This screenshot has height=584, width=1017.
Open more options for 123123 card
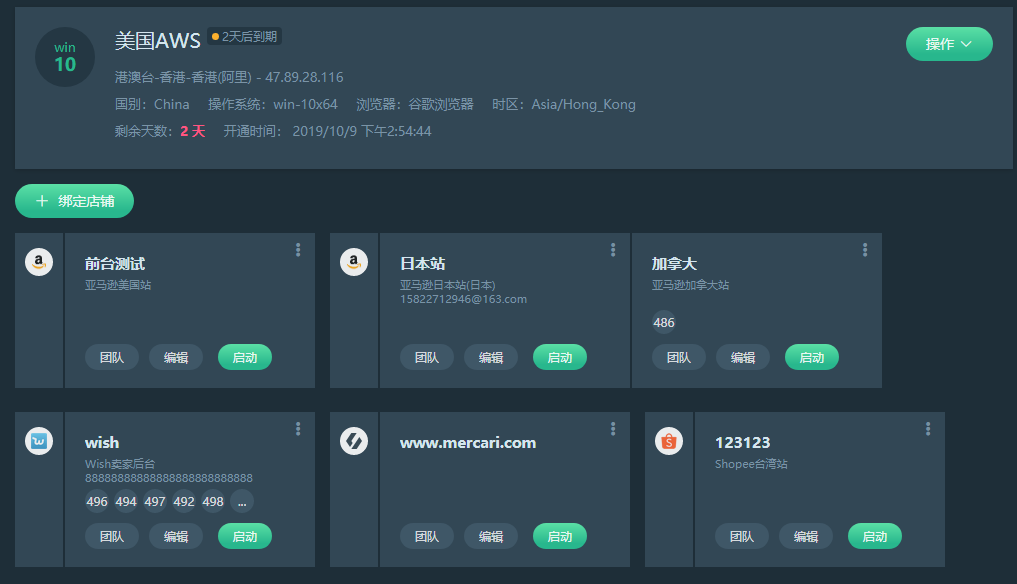928,429
